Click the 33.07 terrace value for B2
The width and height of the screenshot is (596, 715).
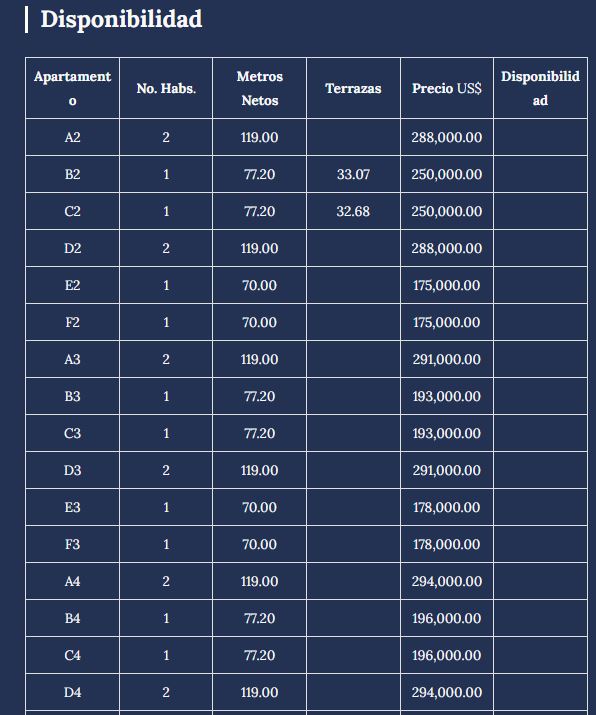[353, 174]
